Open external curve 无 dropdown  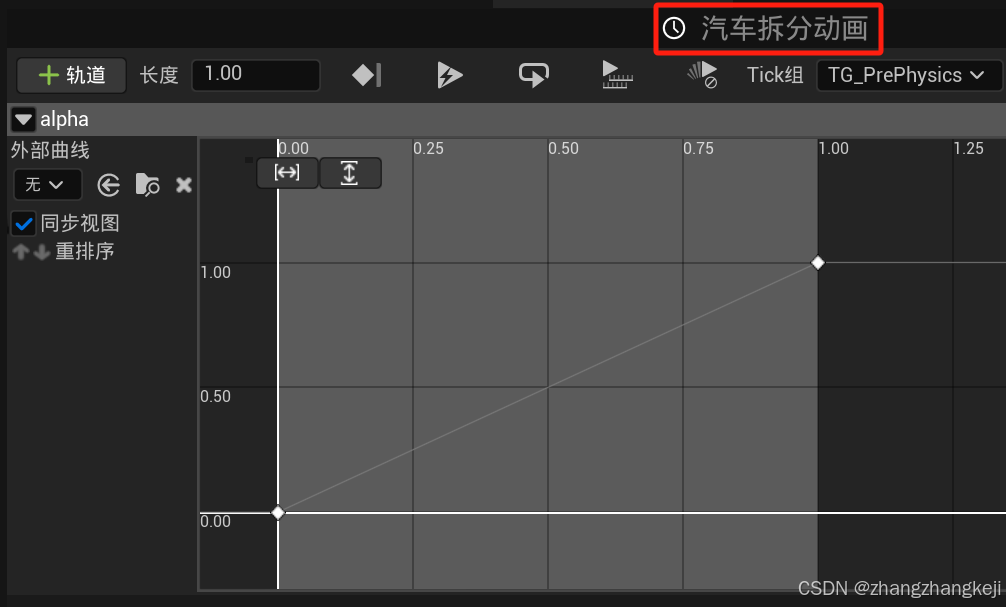47,185
